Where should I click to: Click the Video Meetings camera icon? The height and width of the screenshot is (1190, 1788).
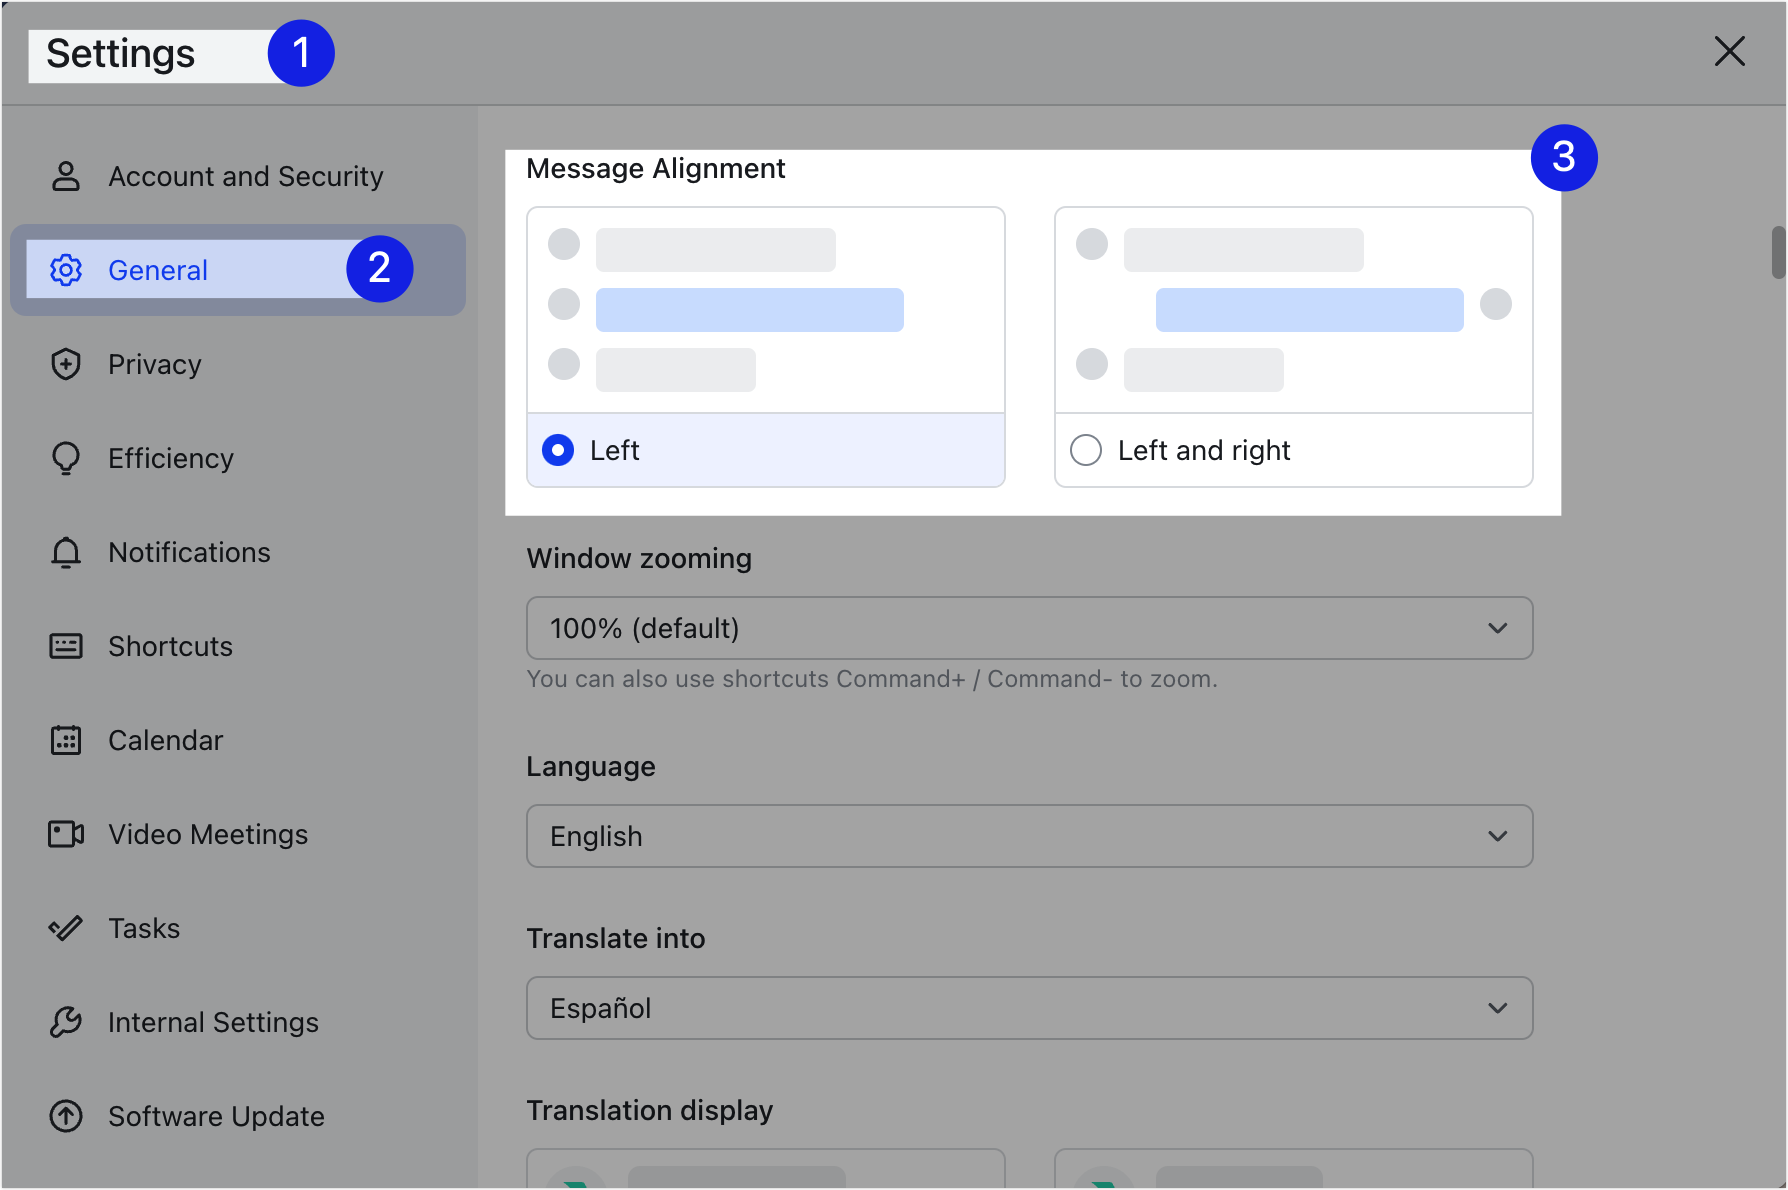(65, 834)
